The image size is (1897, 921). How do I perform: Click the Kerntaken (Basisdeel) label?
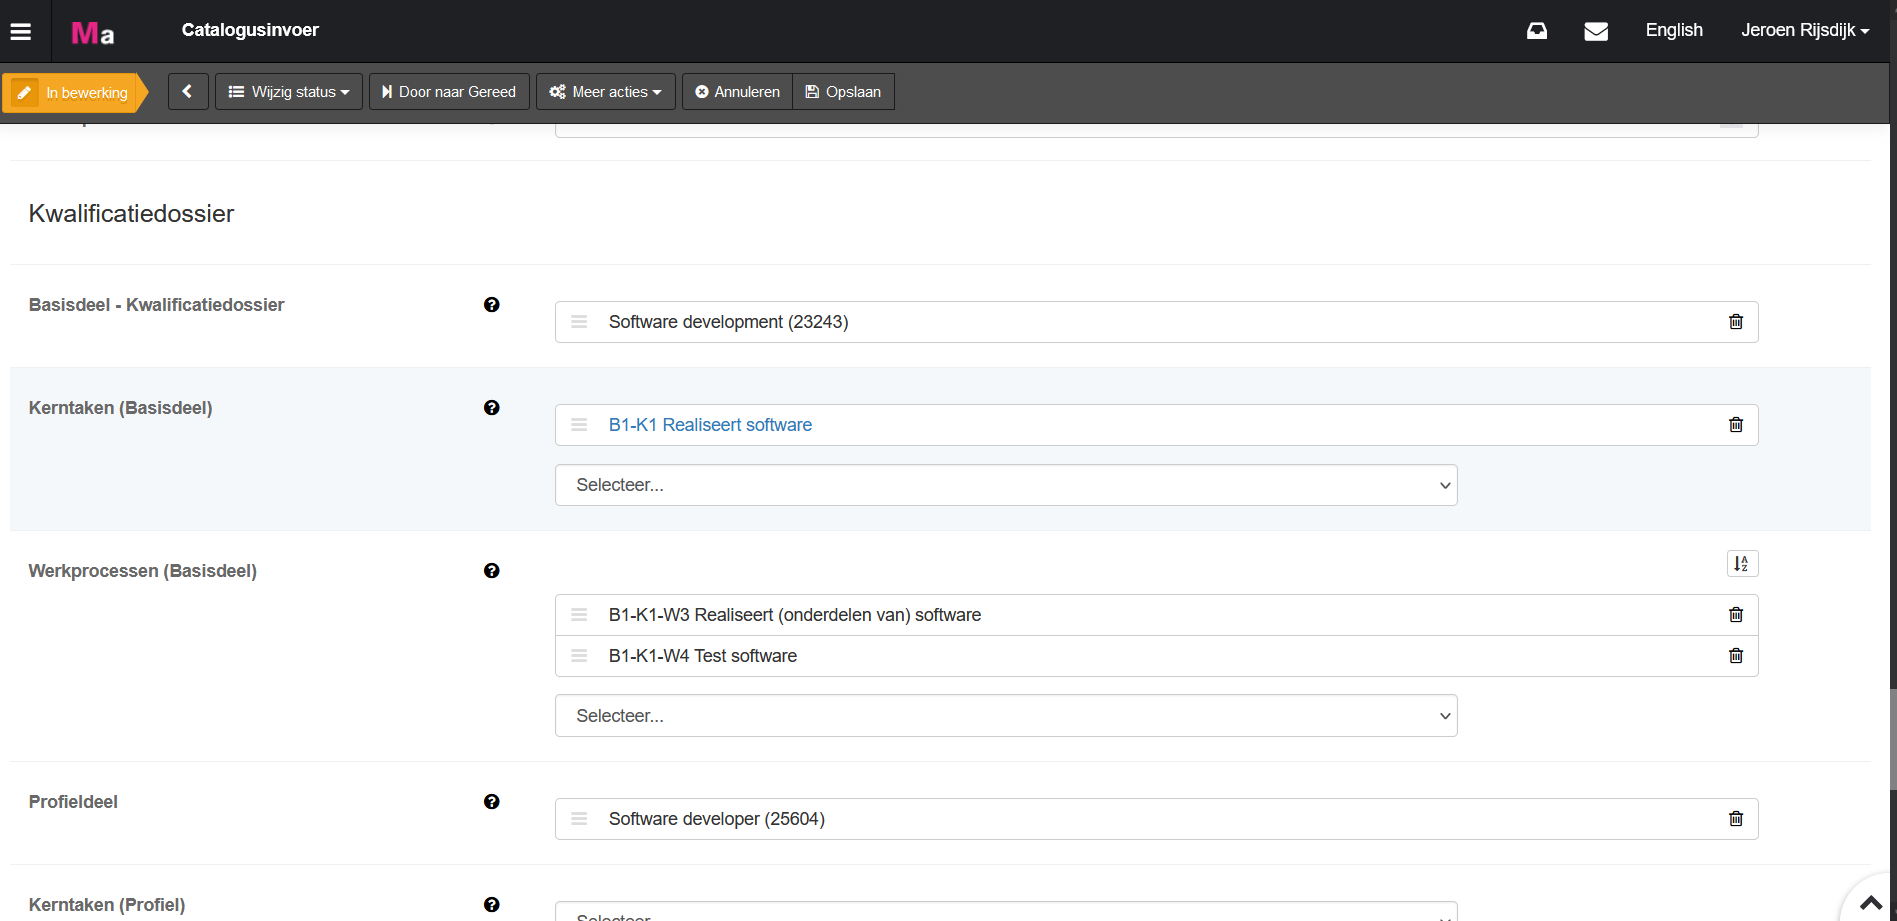coord(120,408)
